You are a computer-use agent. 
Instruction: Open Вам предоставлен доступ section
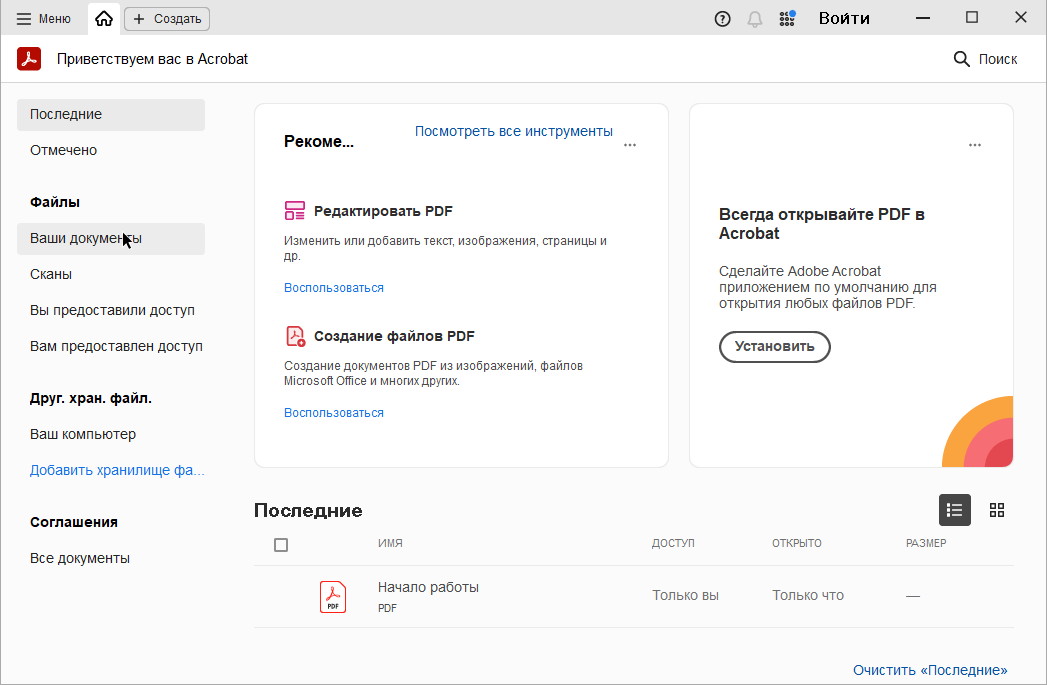[111, 347]
